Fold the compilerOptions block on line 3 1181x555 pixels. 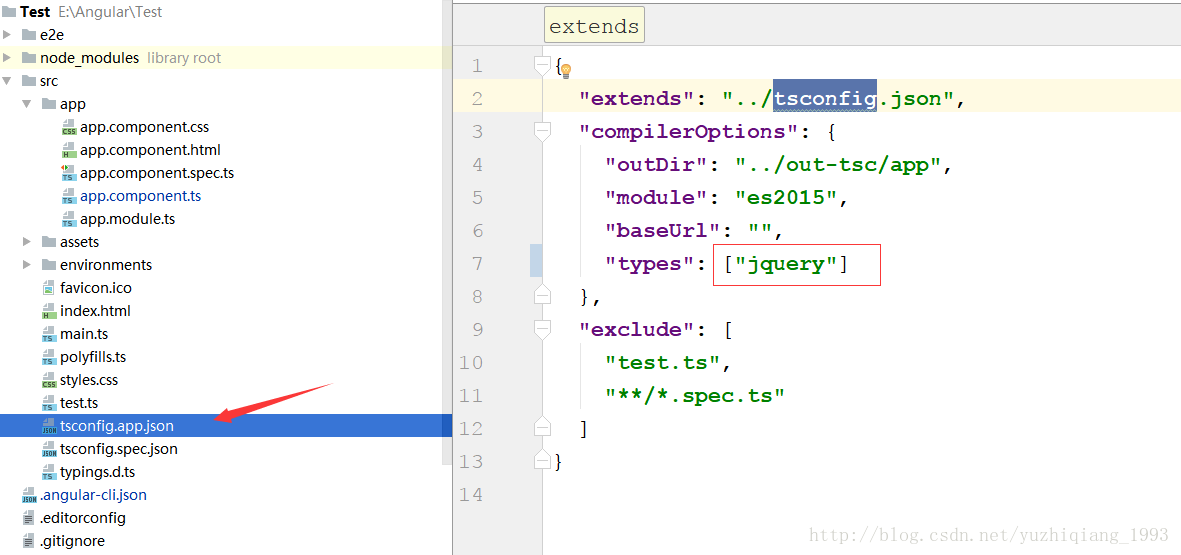coord(542,132)
